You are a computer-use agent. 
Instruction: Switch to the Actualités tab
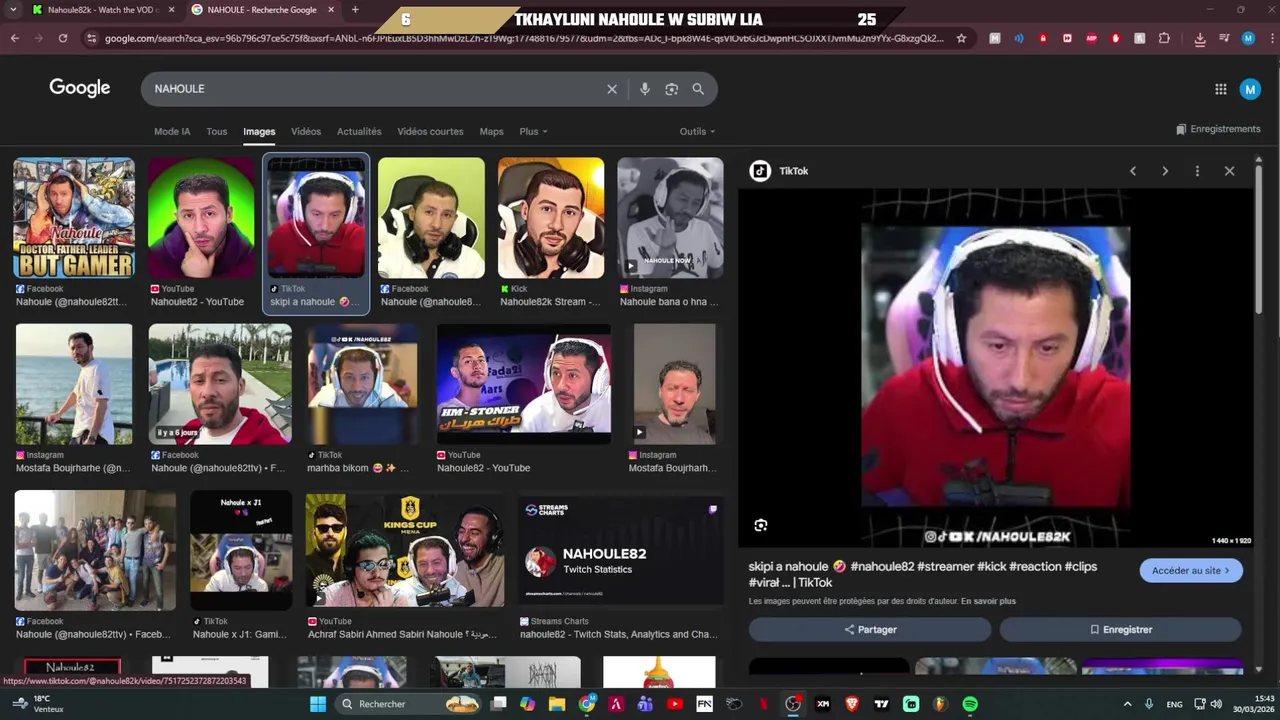tap(359, 131)
